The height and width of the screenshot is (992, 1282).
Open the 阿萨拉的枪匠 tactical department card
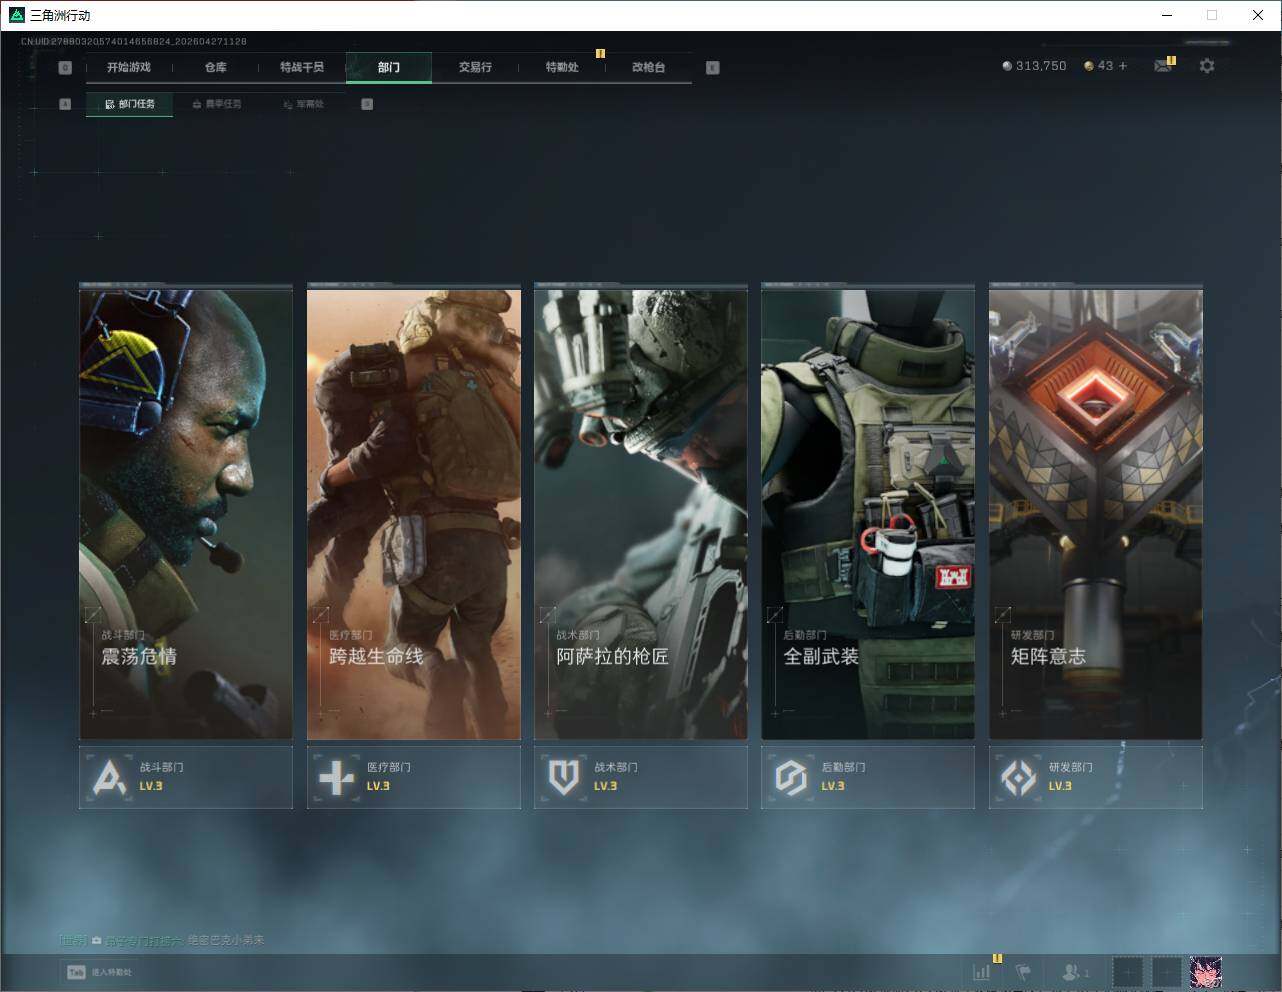(x=641, y=514)
